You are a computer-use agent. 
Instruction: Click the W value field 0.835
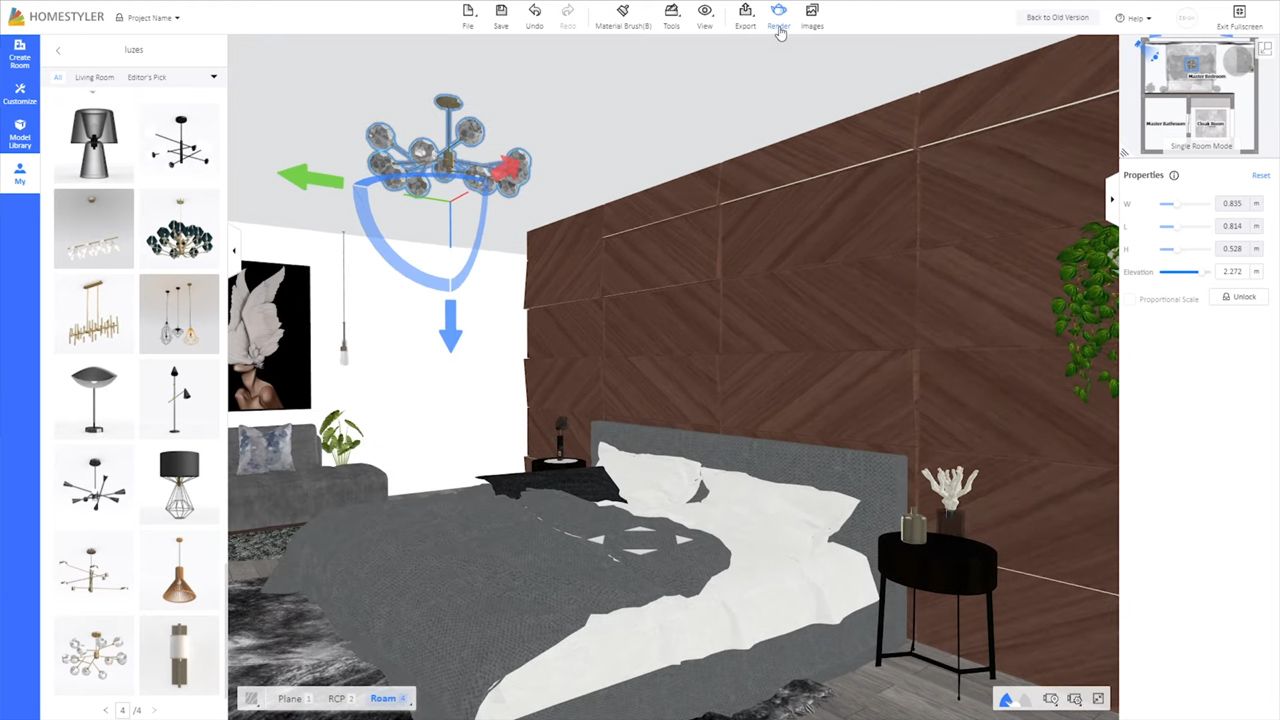(x=1233, y=203)
